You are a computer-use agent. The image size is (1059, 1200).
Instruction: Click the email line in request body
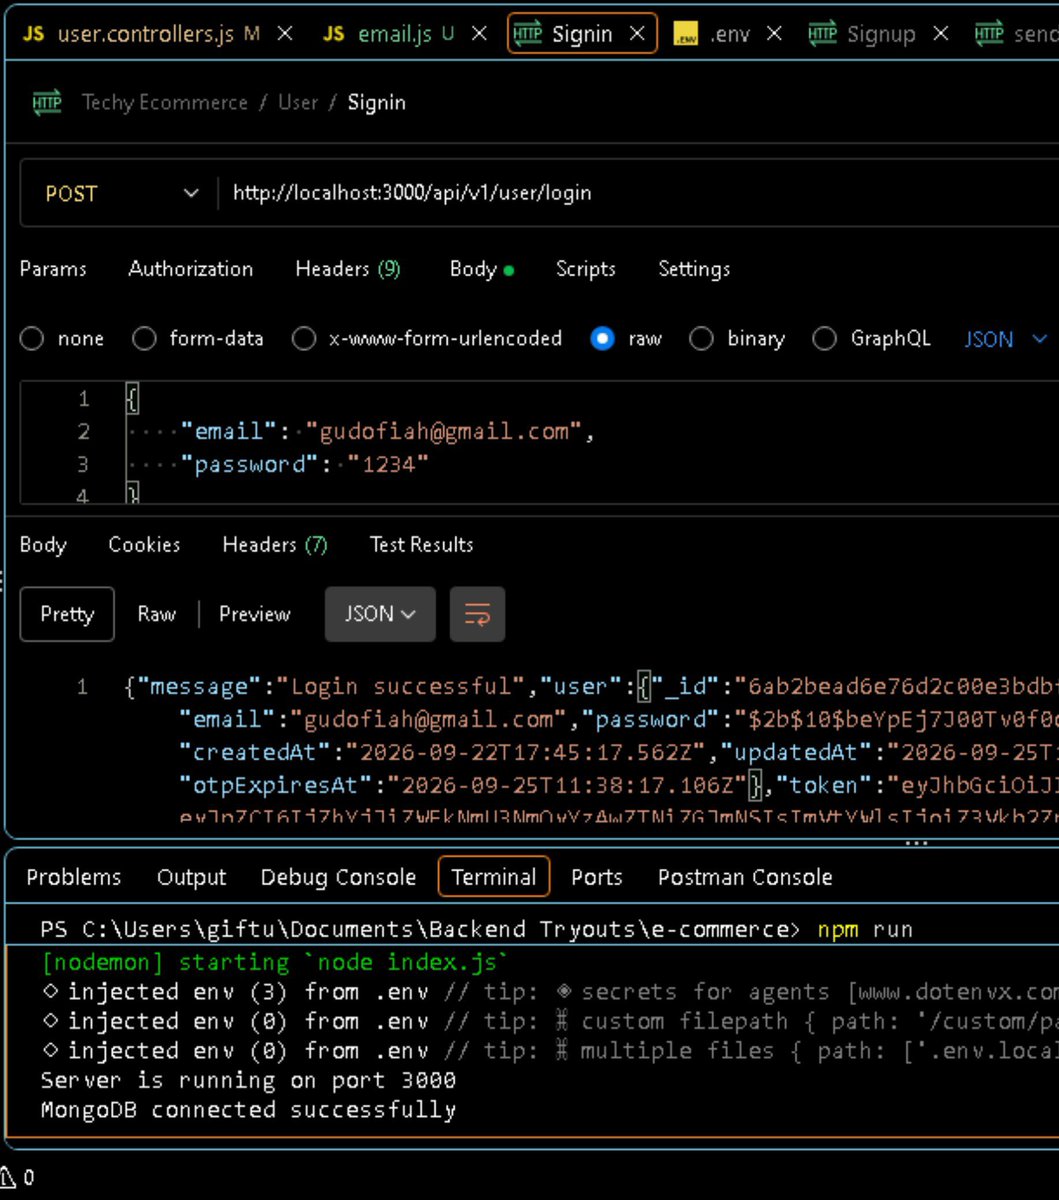click(x=388, y=431)
